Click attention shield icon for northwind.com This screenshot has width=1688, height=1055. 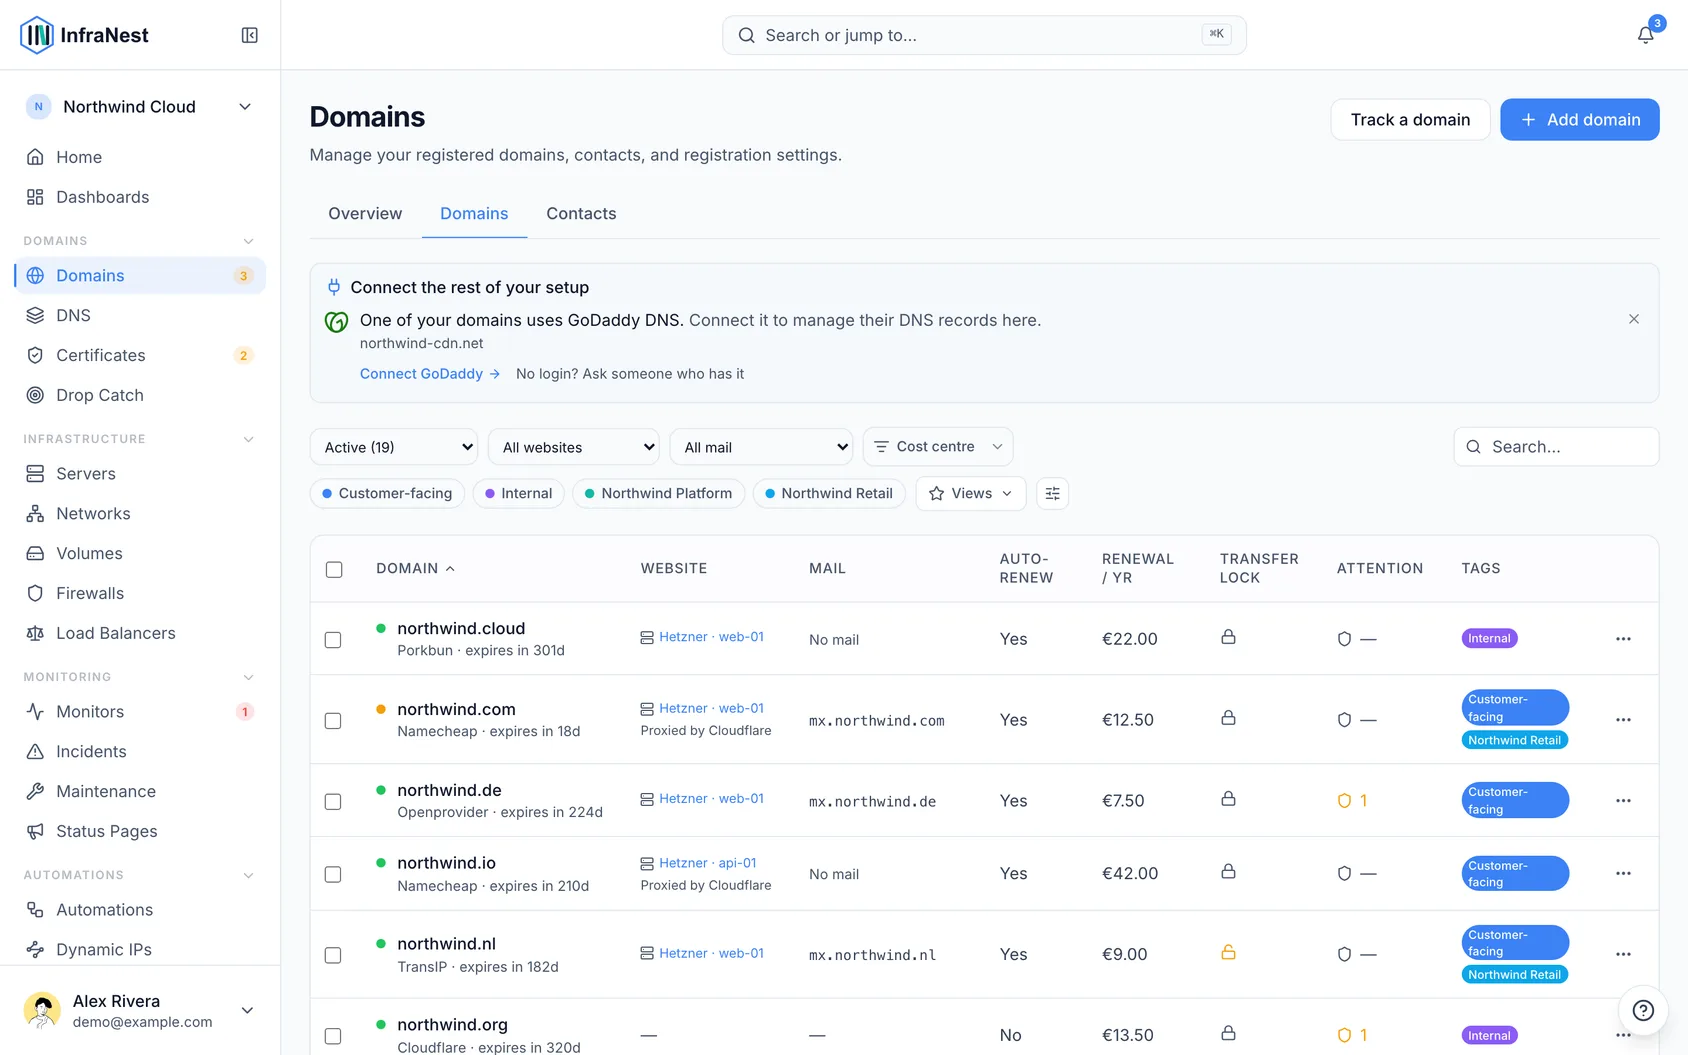pos(1344,720)
